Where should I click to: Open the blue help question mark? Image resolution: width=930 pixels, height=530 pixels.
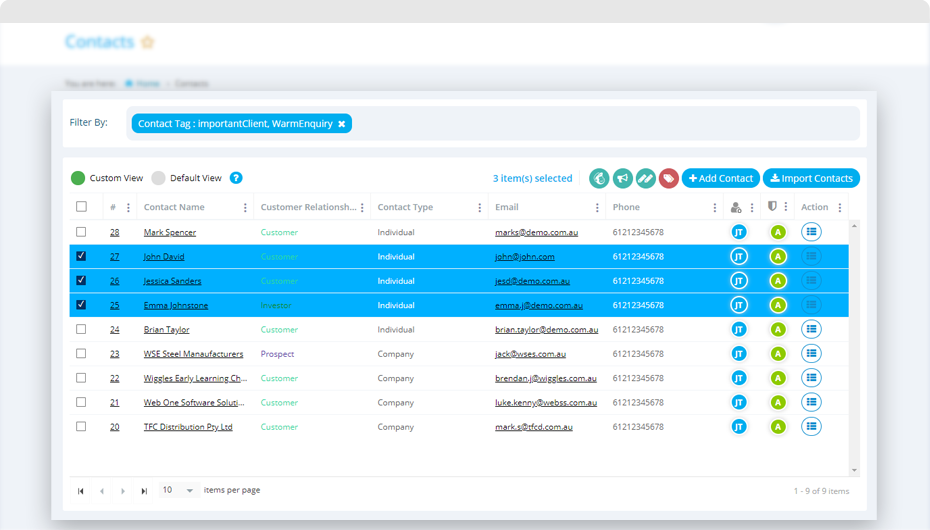pos(236,178)
